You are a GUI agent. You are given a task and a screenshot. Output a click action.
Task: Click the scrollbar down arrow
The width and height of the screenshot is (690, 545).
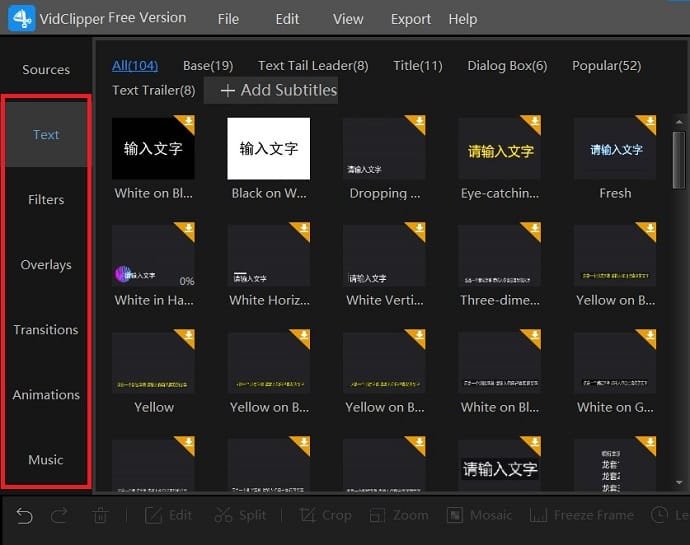coord(679,483)
